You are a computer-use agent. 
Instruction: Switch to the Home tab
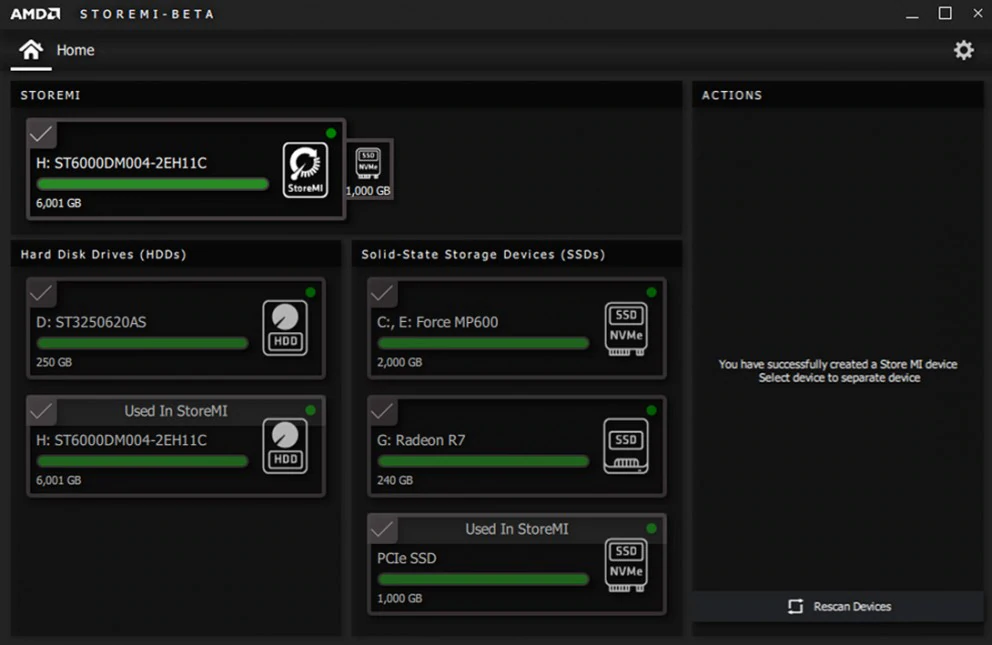(75, 50)
